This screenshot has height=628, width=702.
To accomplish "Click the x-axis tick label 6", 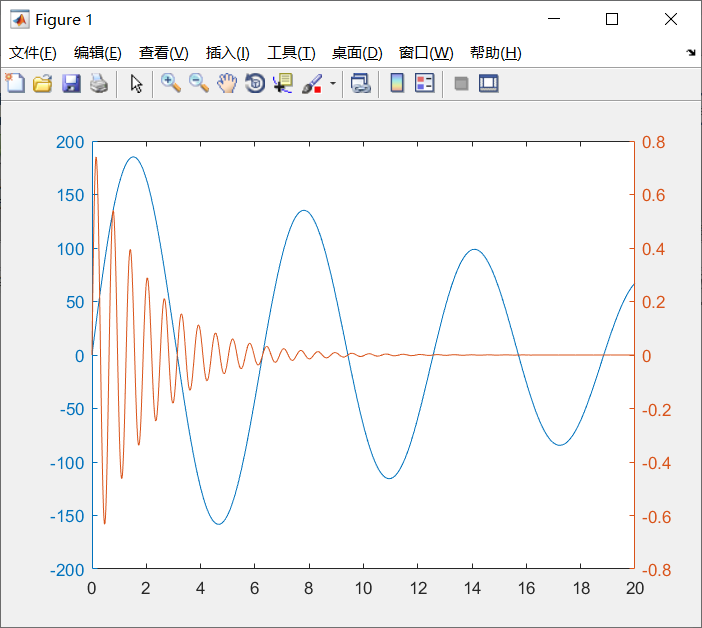I will click(254, 588).
